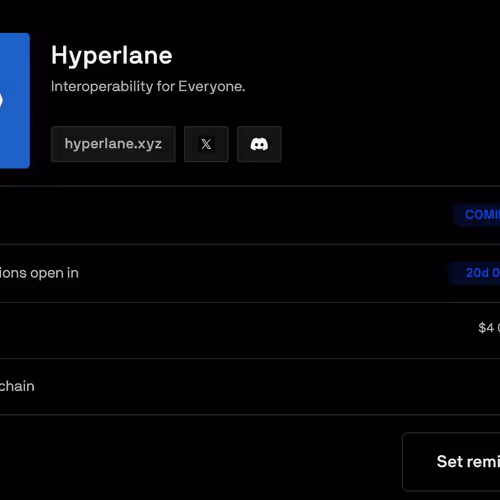The image size is (500, 500).
Task: Open Hyperlane's Discord server icon
Action: [x=259, y=144]
